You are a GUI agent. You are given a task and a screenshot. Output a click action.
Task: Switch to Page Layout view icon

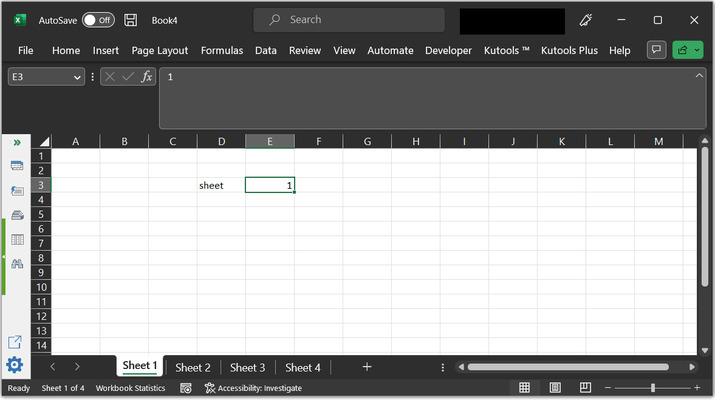tap(553, 388)
